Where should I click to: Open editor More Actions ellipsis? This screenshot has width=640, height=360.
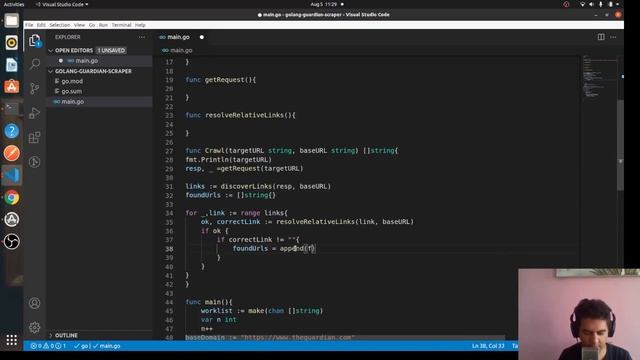coord(613,37)
